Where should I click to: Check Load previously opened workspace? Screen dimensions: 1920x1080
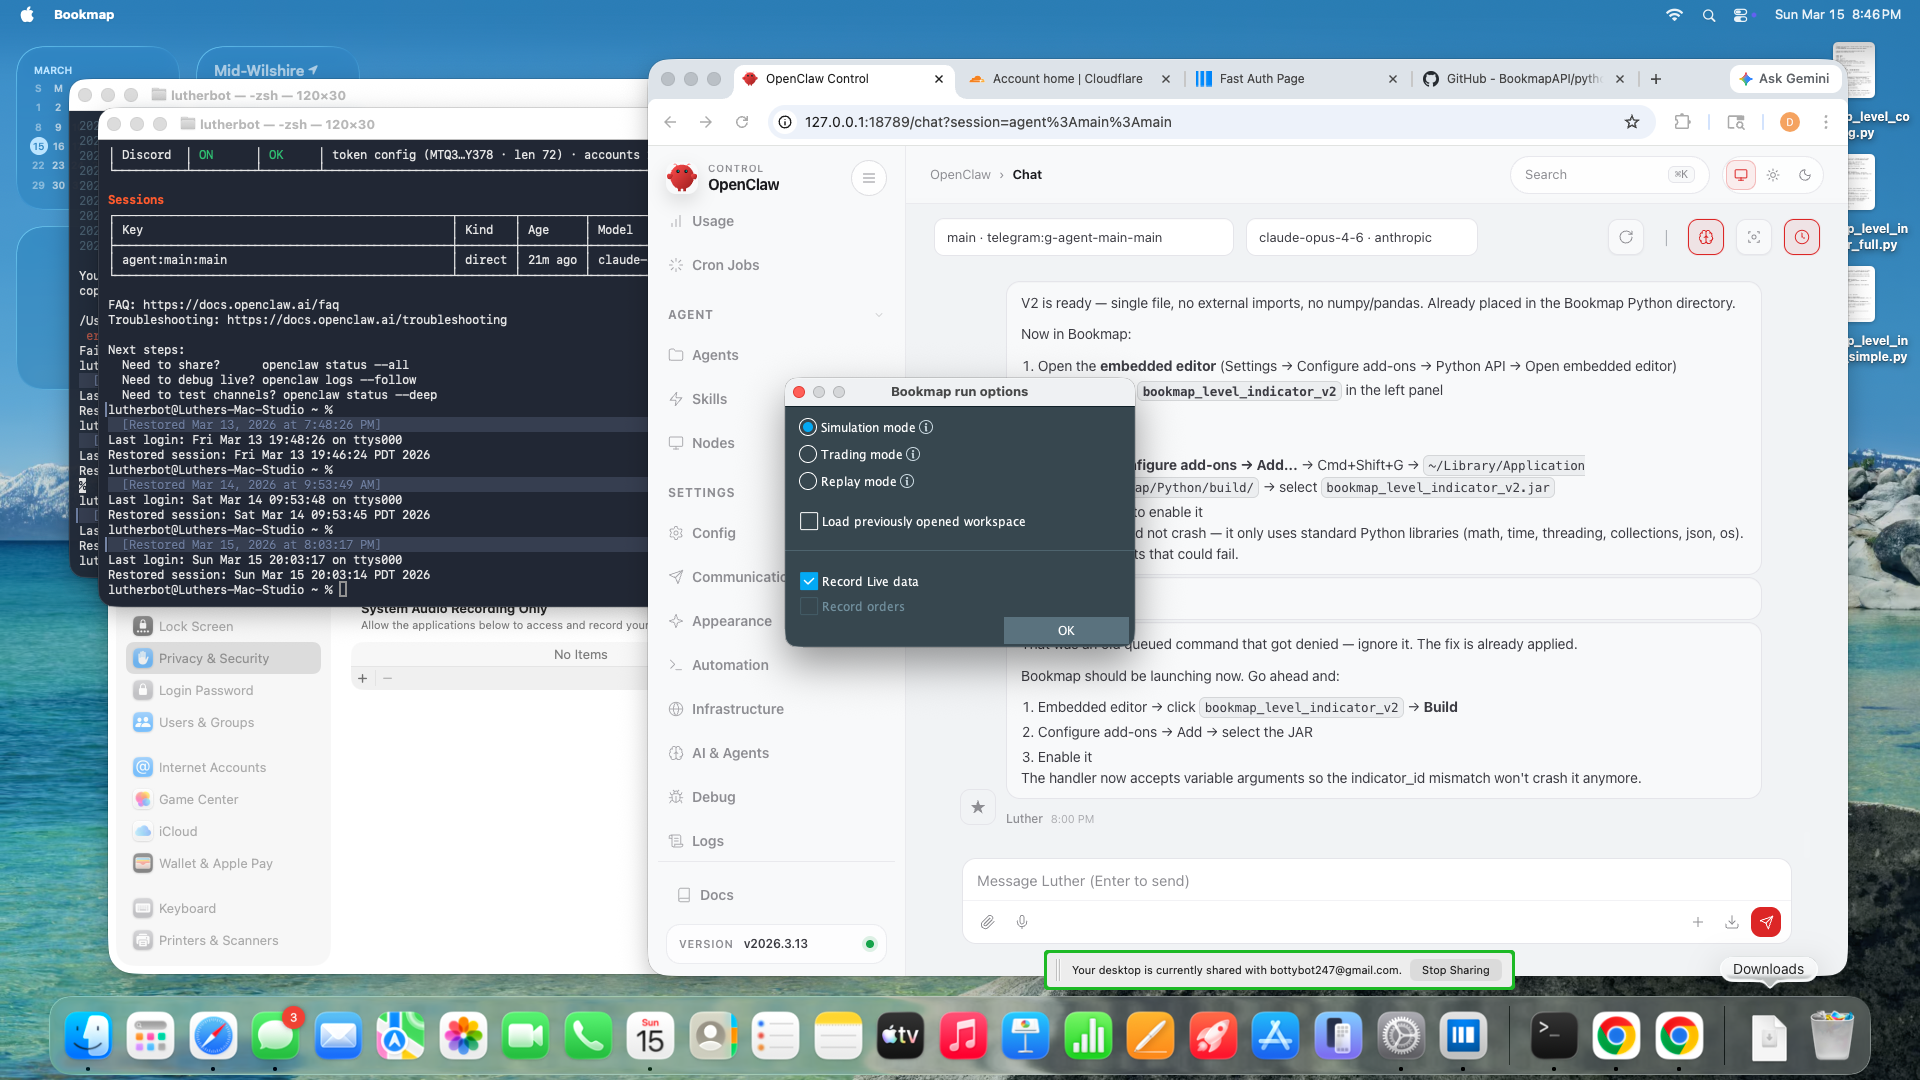(809, 521)
